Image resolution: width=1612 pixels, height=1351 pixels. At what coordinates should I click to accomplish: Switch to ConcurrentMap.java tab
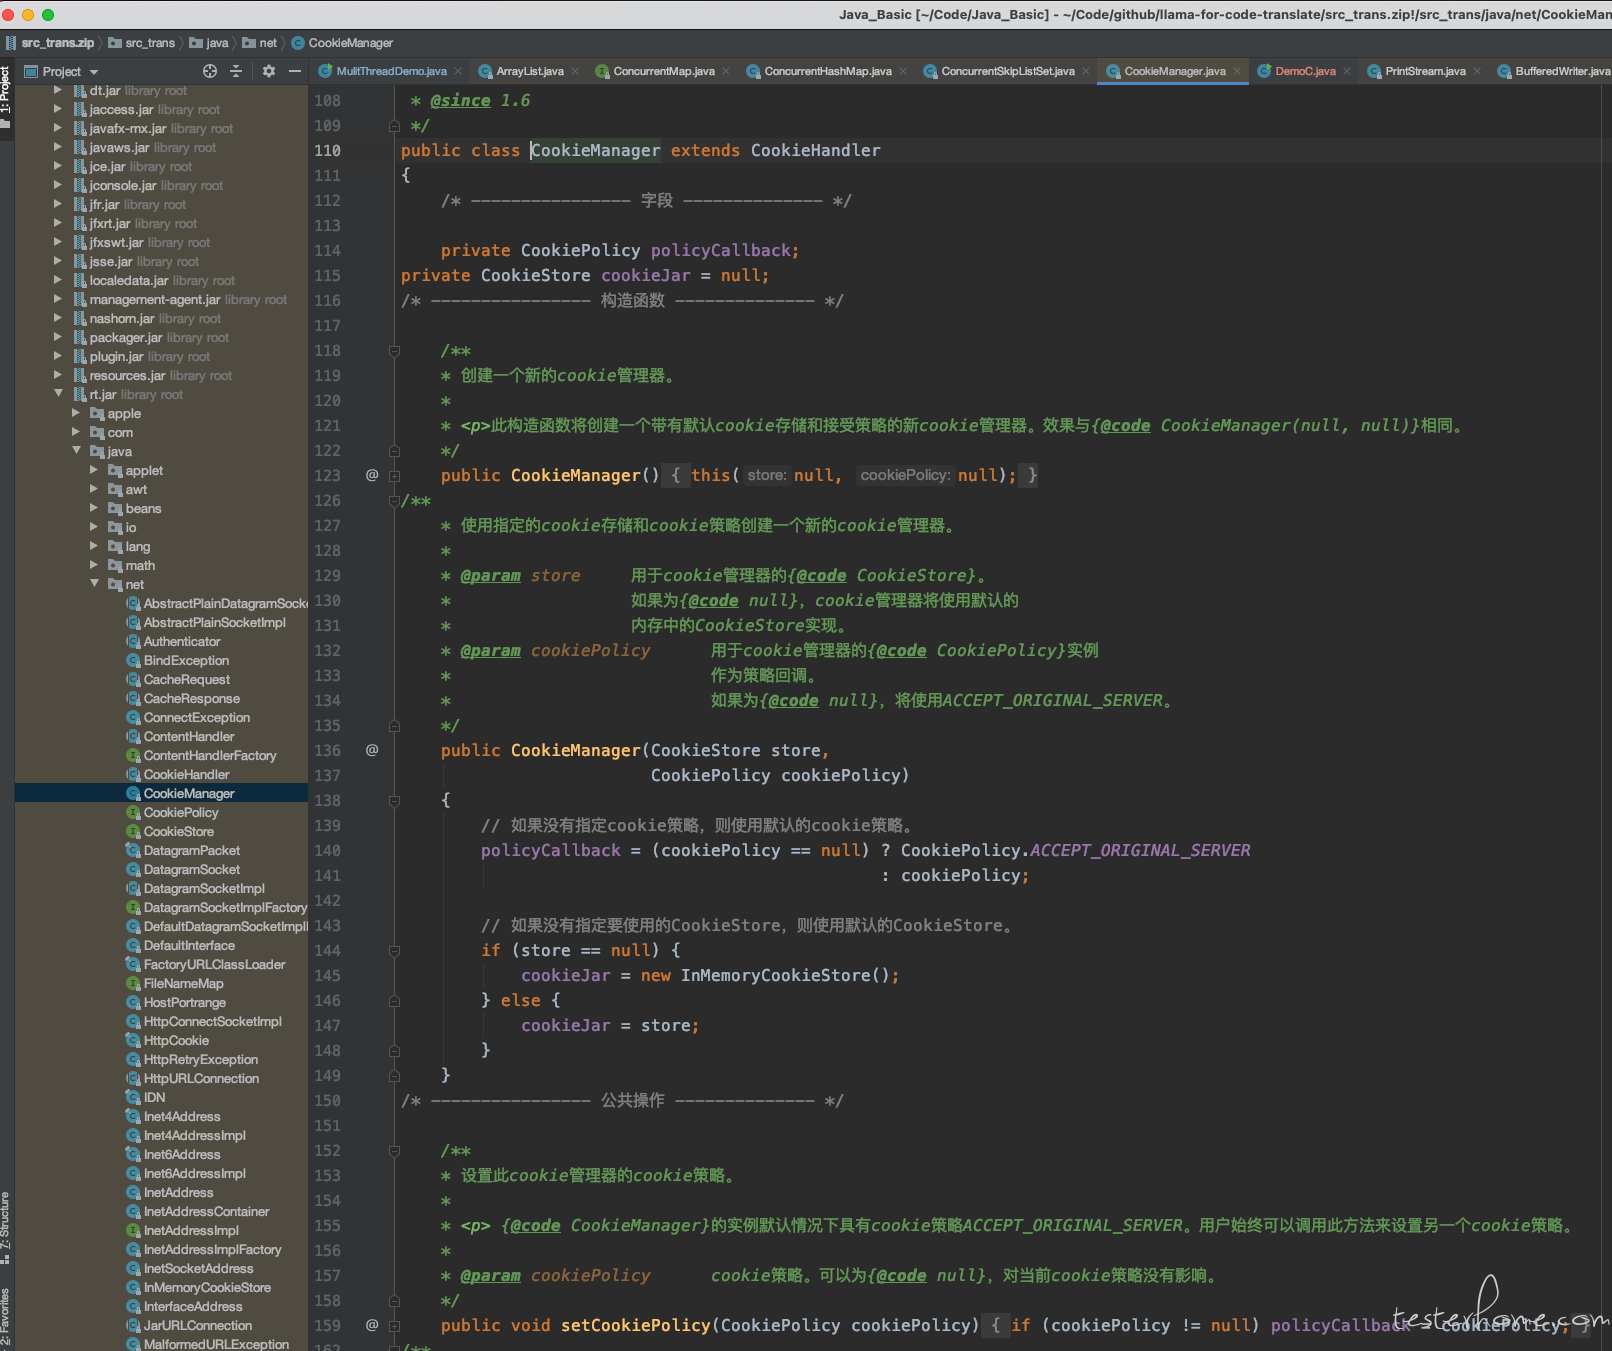coord(663,71)
